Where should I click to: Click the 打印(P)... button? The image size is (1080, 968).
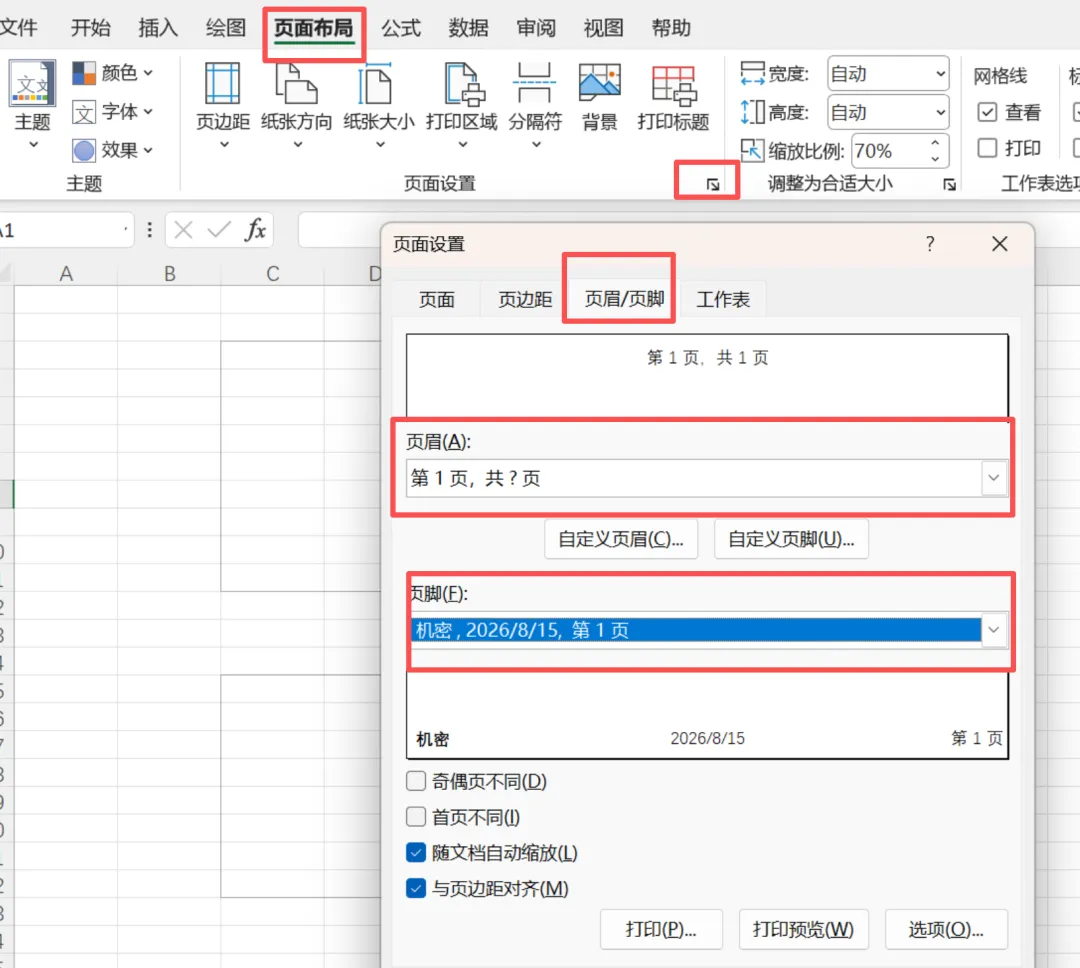(661, 929)
